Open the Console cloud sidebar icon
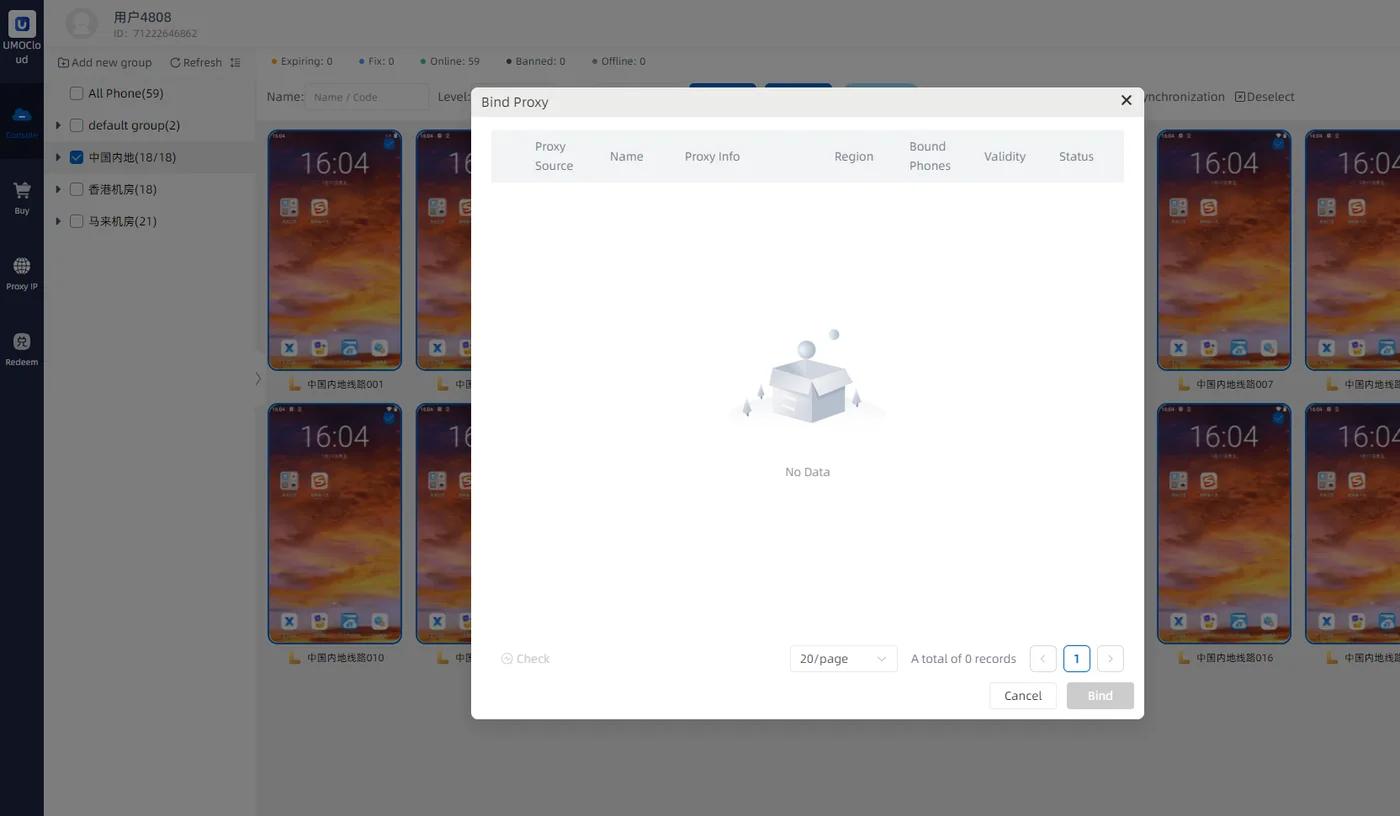The width and height of the screenshot is (1400, 816). (x=22, y=115)
